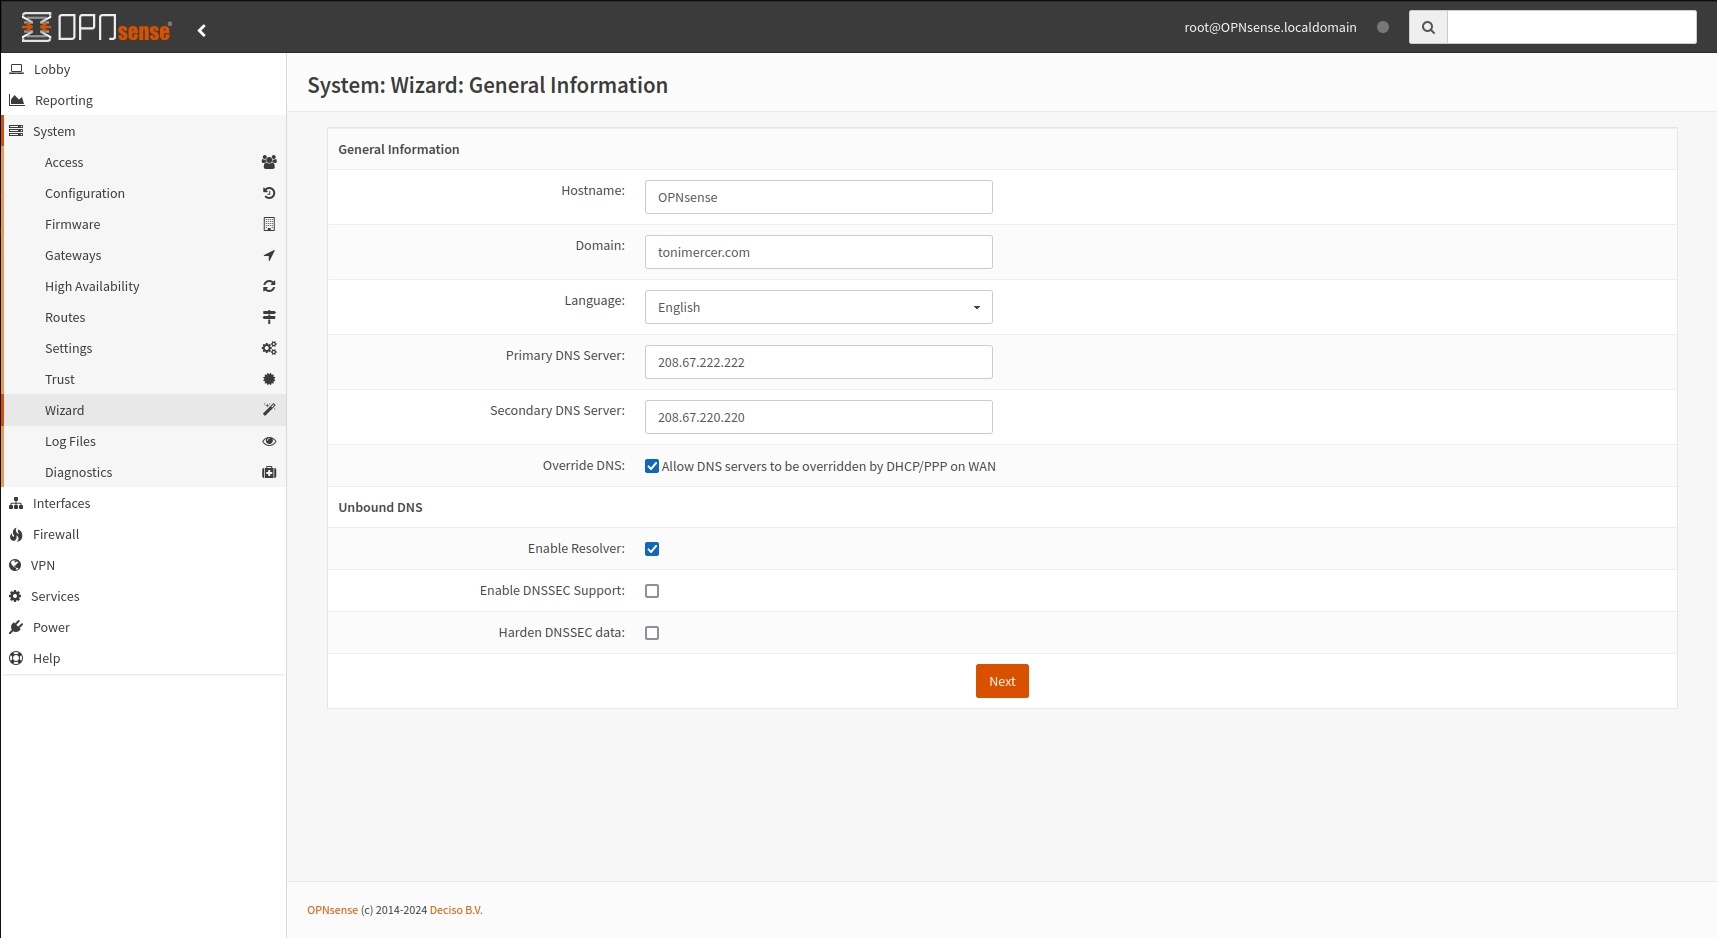The image size is (1717, 938).
Task: Click the top search input box
Action: 1572,27
